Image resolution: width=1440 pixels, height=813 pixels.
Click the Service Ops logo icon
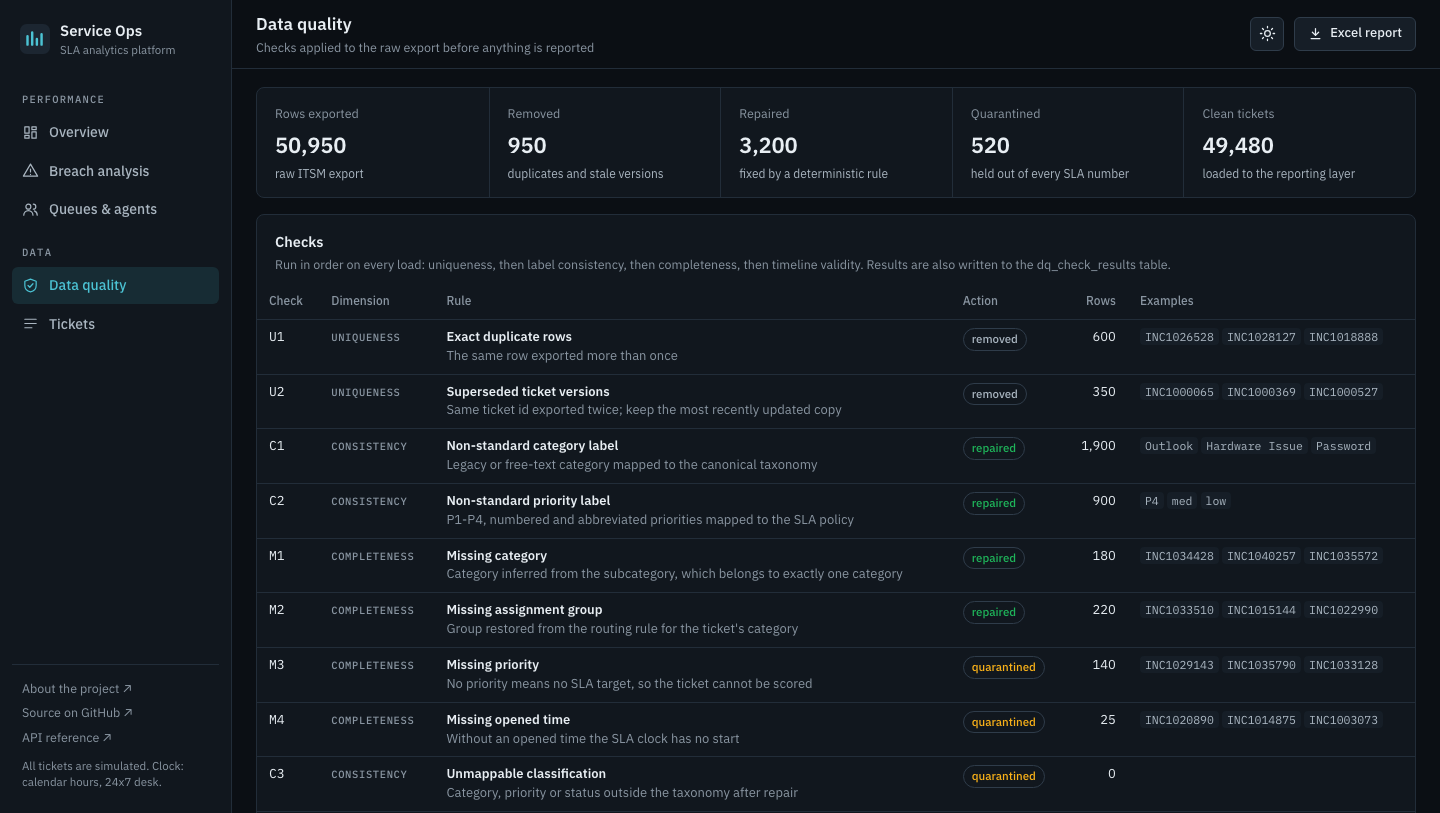coord(35,39)
